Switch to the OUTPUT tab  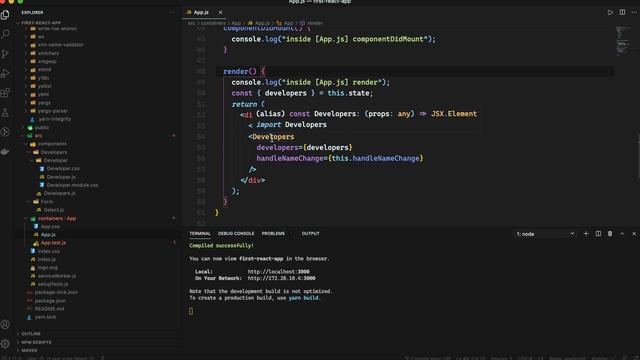(x=310, y=233)
